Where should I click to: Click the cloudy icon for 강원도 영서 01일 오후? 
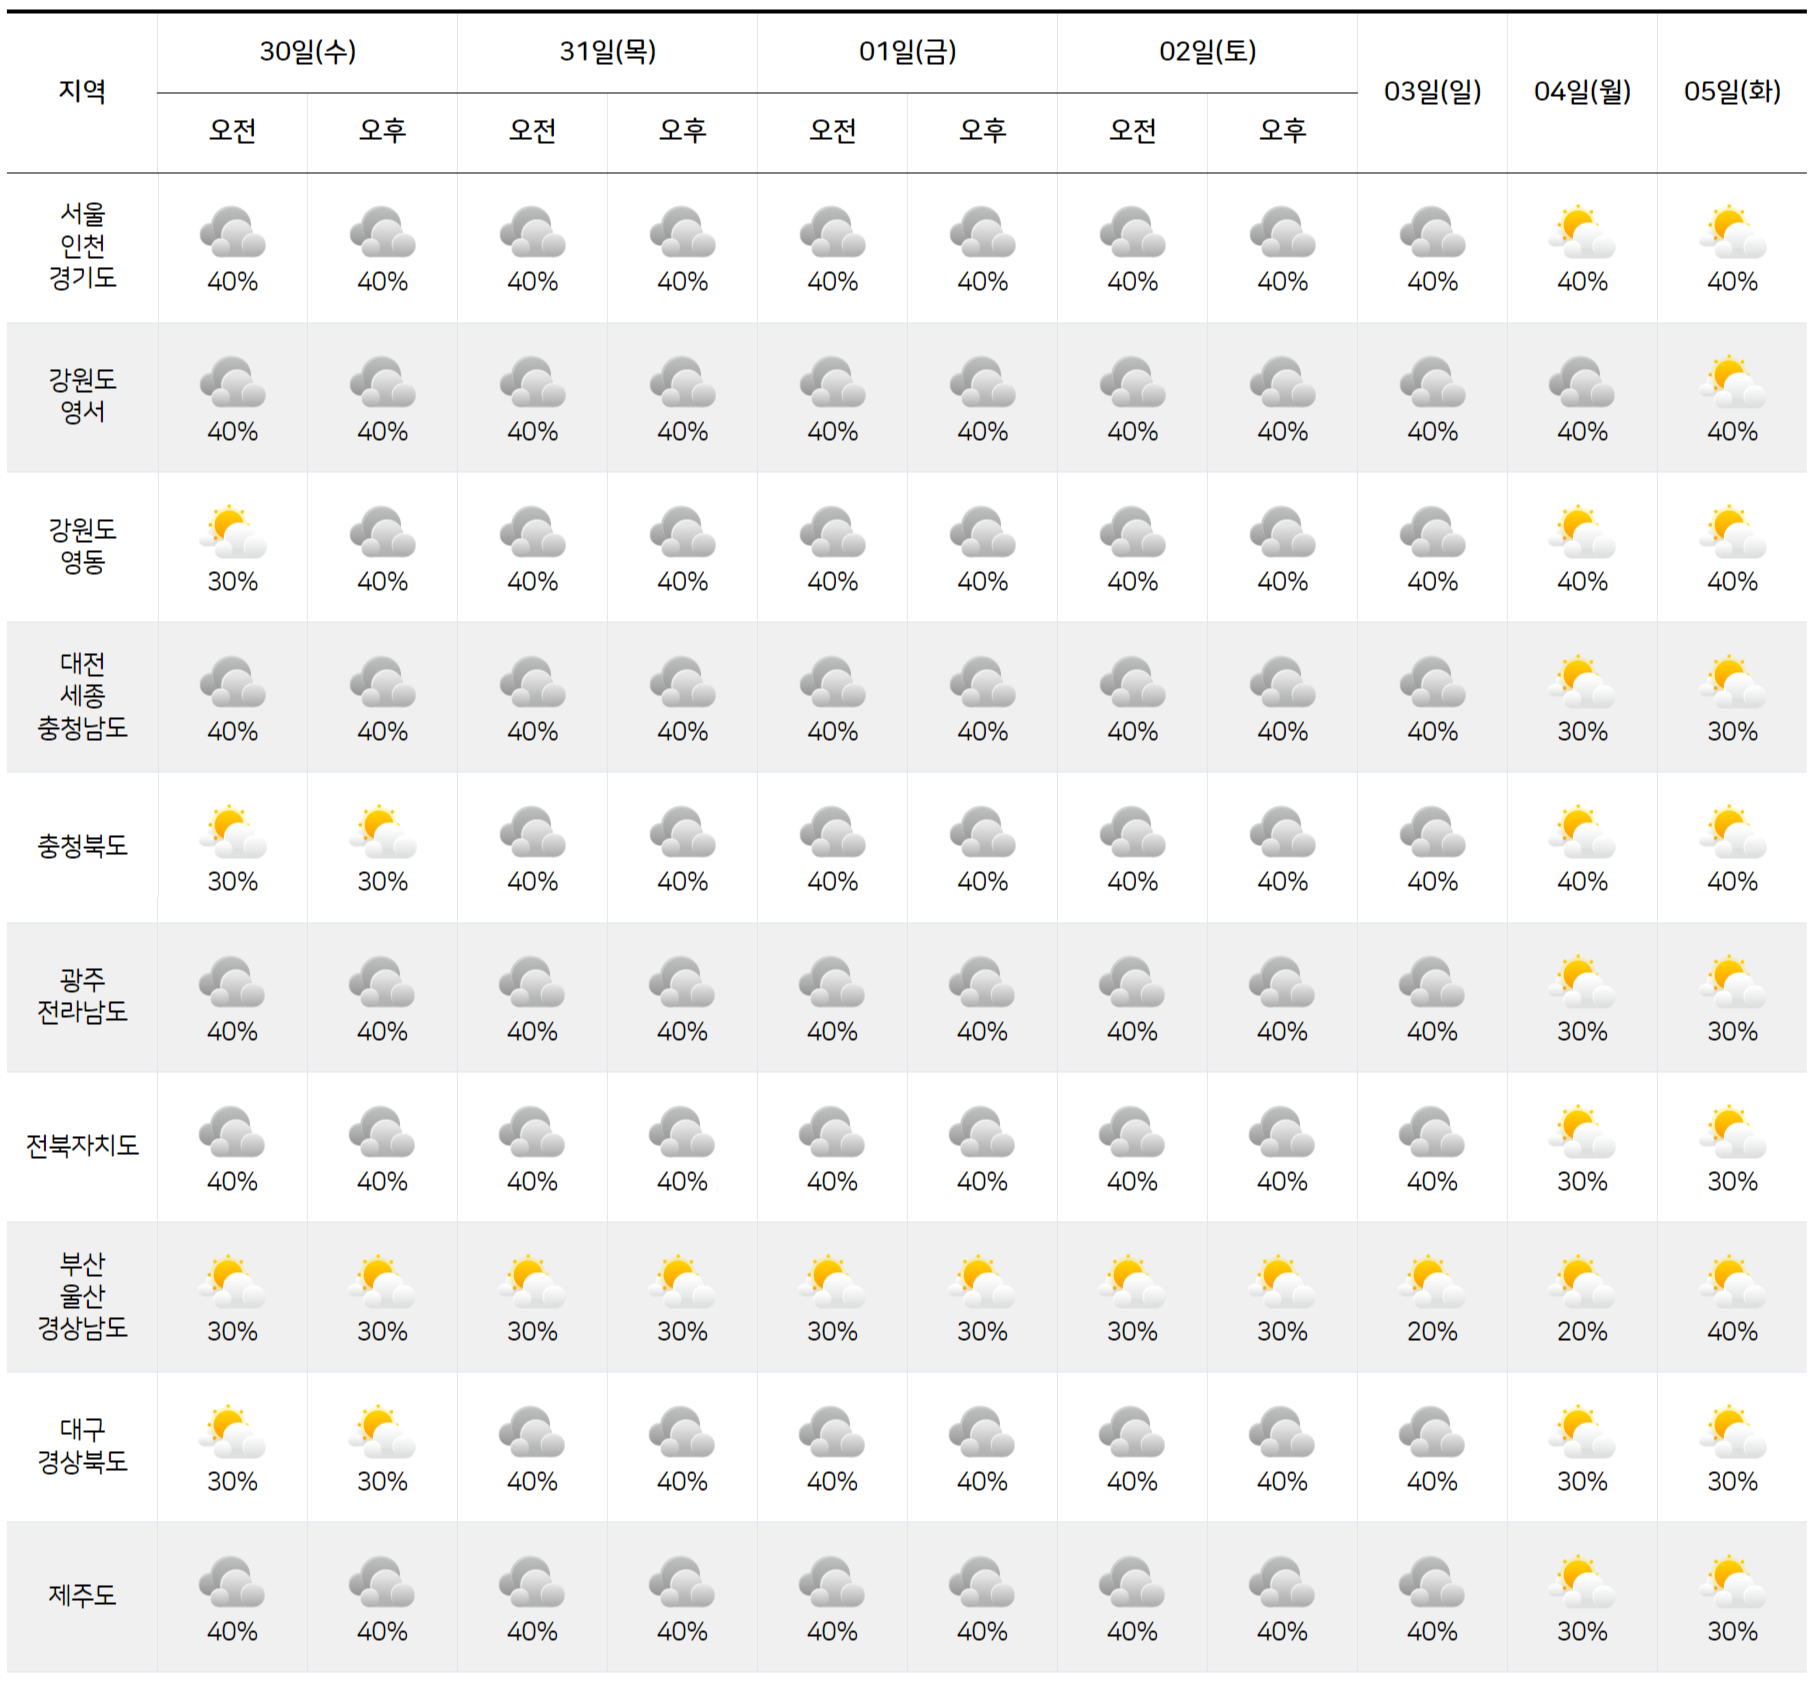[x=982, y=382]
